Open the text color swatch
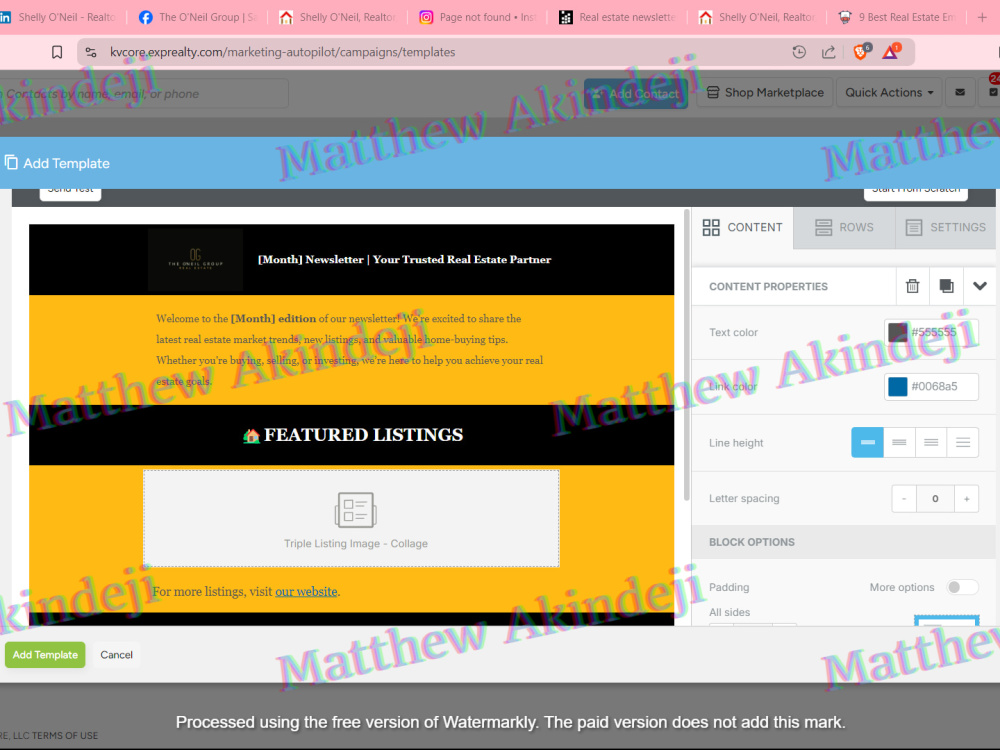The height and width of the screenshot is (750, 1000). [897, 332]
